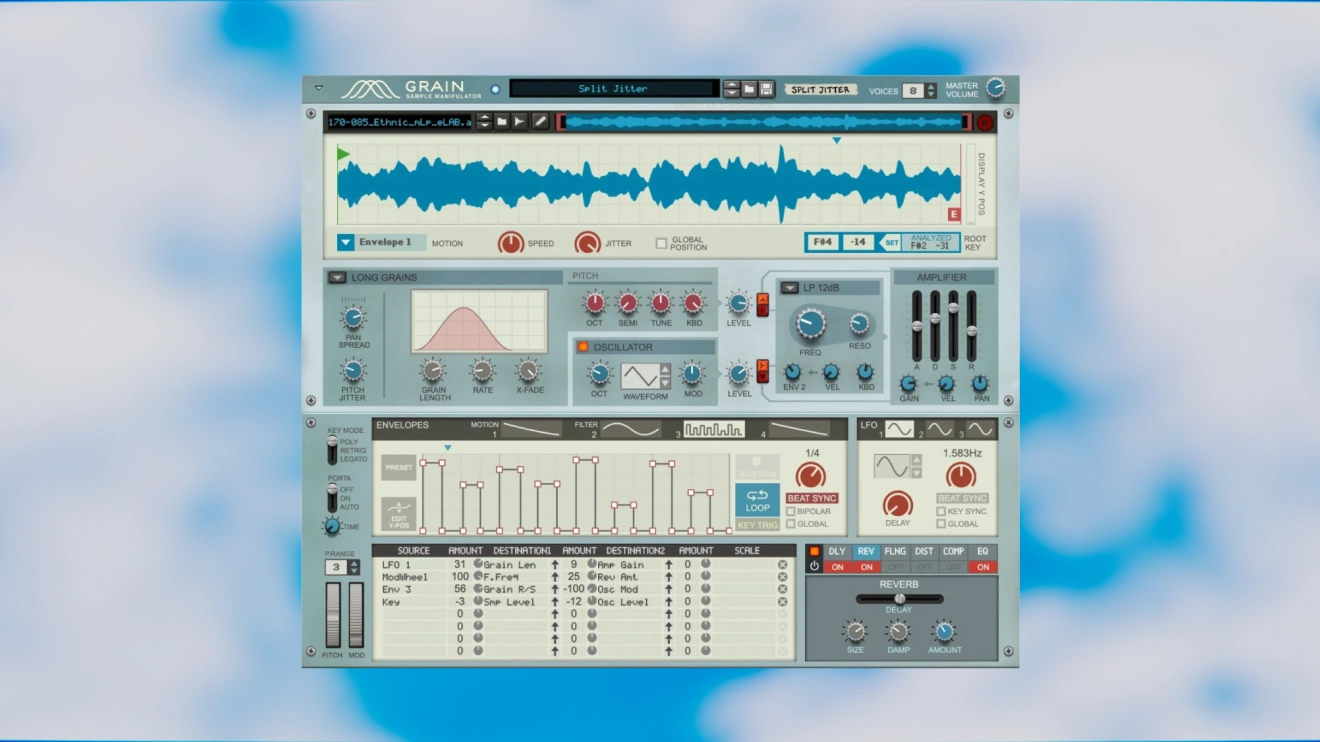Click the envelope PRESET button
This screenshot has height=742, width=1320.
tap(399, 468)
